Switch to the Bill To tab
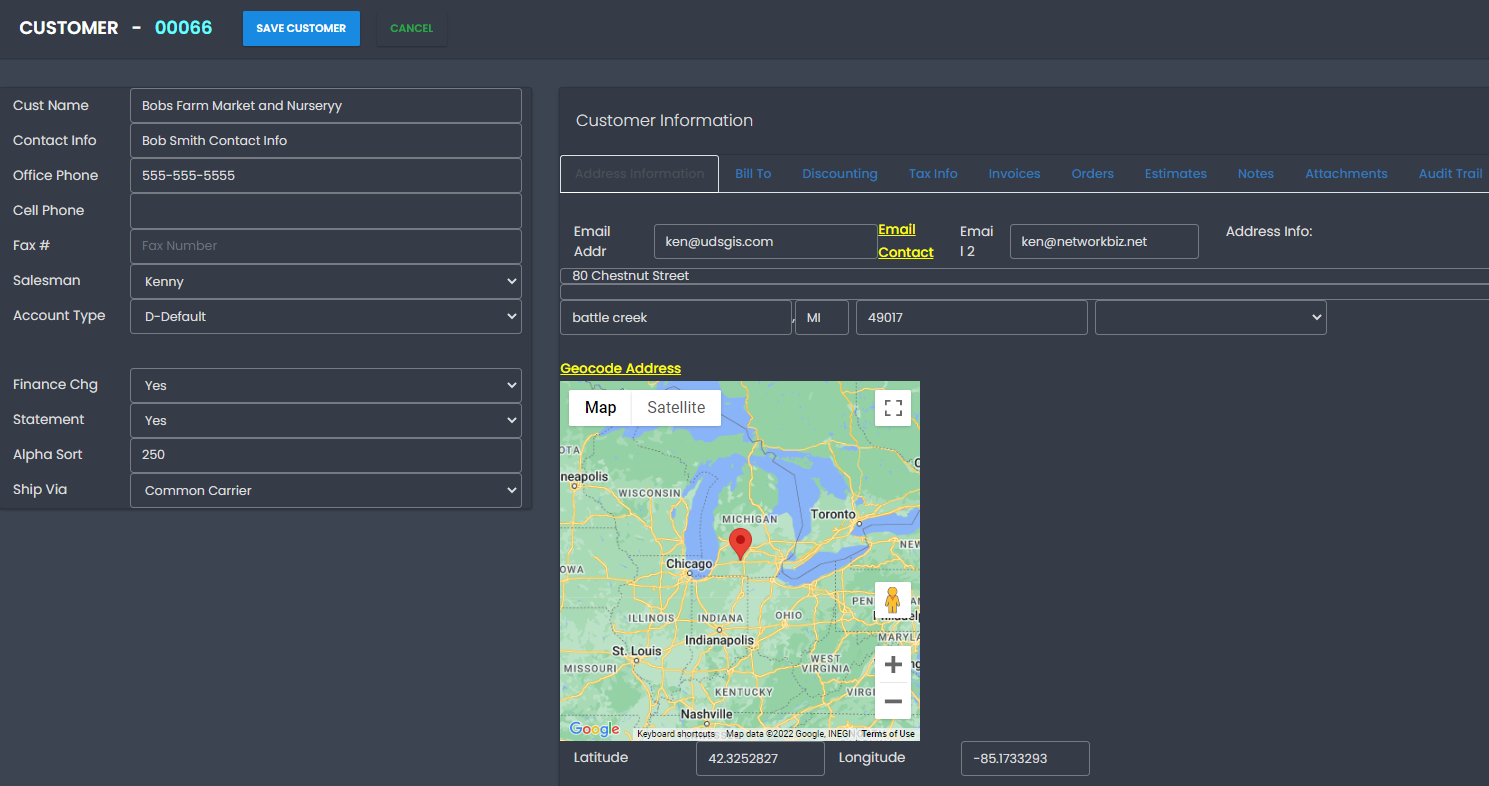The height and width of the screenshot is (786, 1489). pyautogui.click(x=753, y=173)
